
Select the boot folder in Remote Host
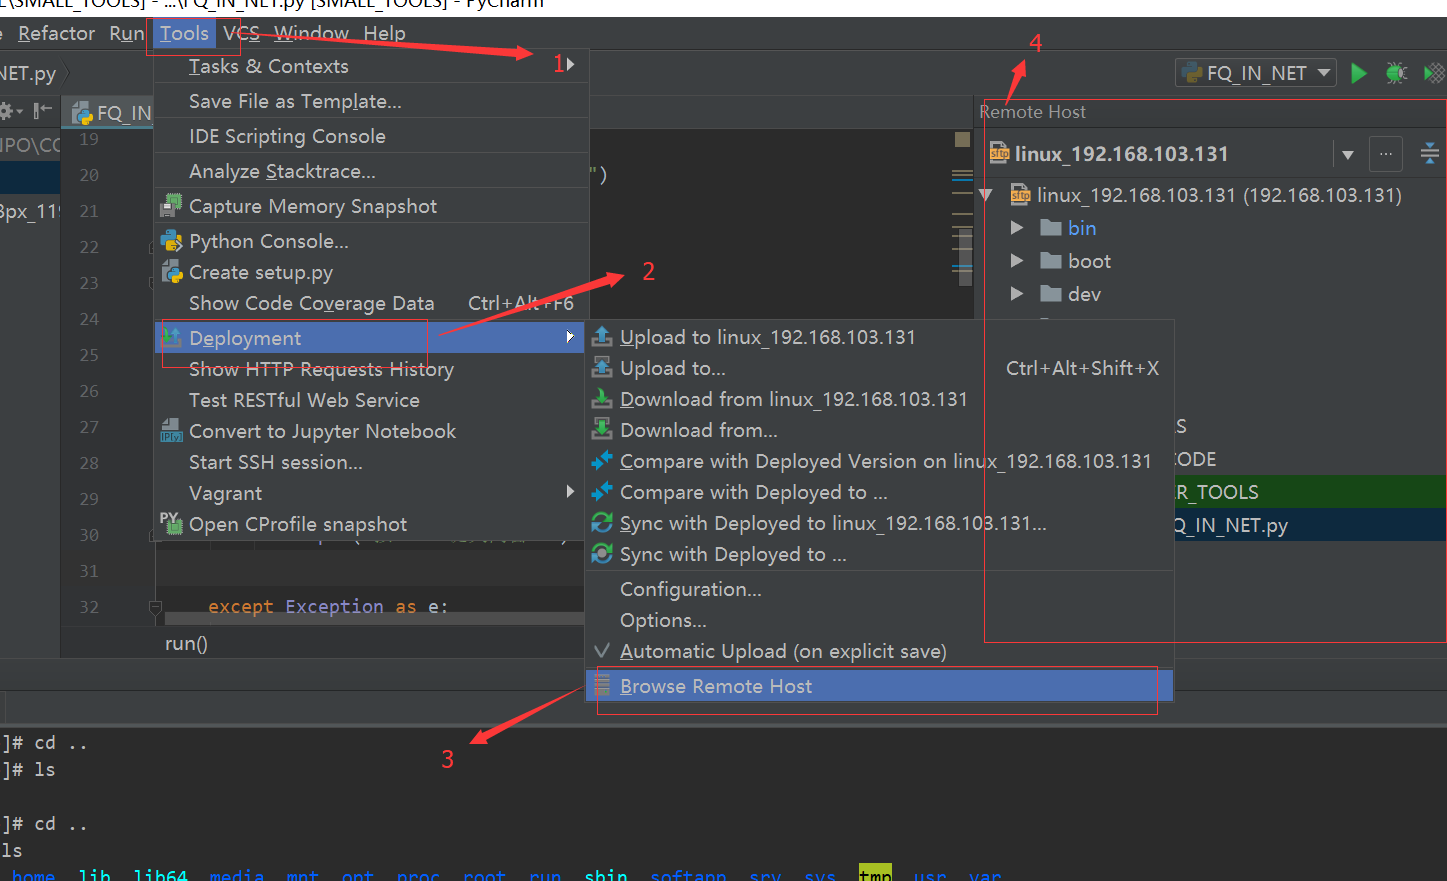1088,261
